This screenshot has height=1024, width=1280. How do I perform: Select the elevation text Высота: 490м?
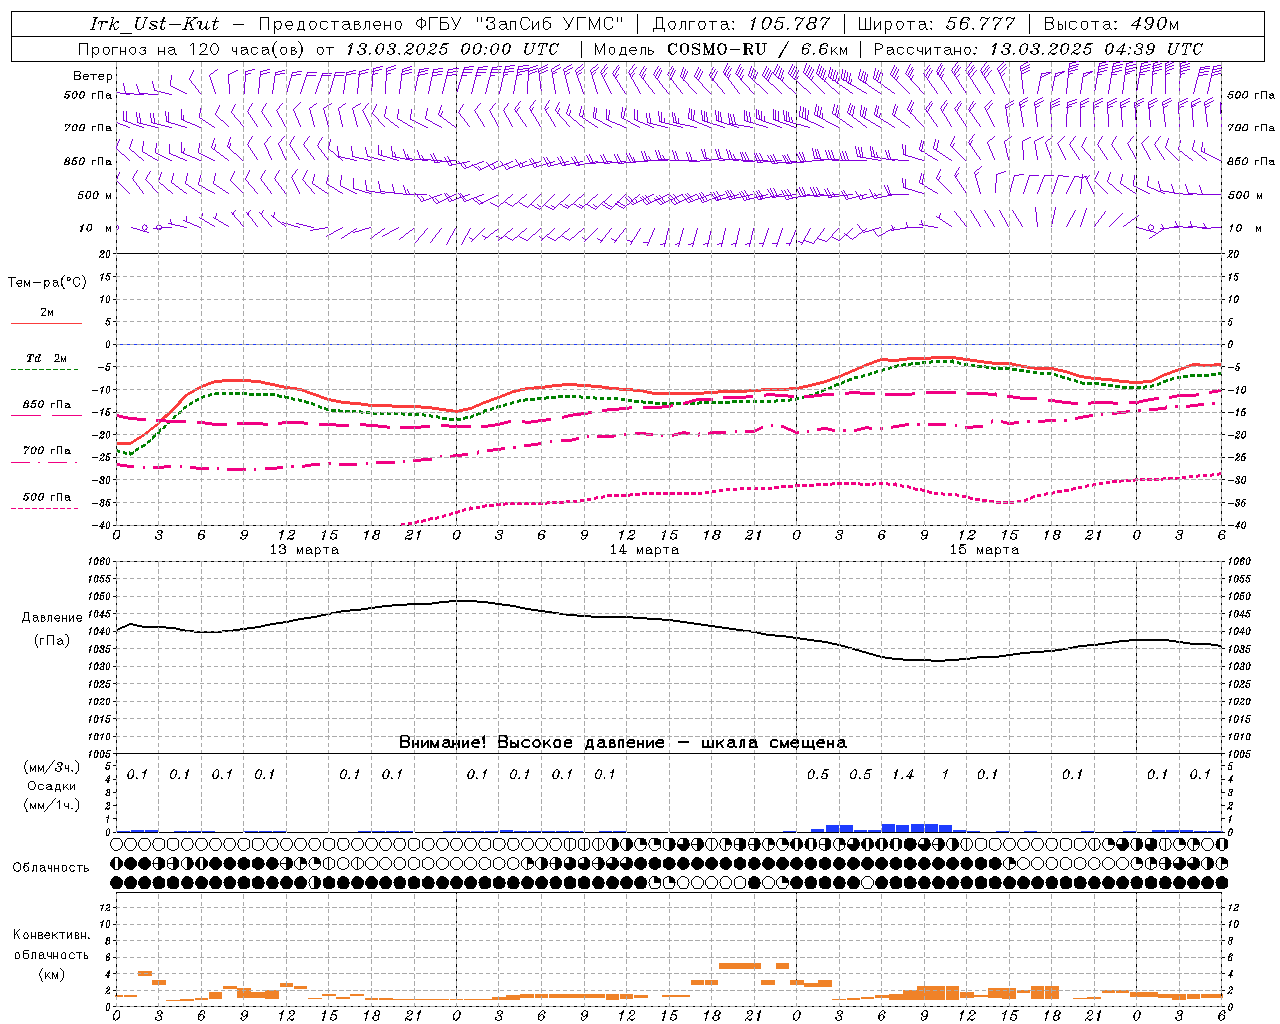click(x=1111, y=24)
